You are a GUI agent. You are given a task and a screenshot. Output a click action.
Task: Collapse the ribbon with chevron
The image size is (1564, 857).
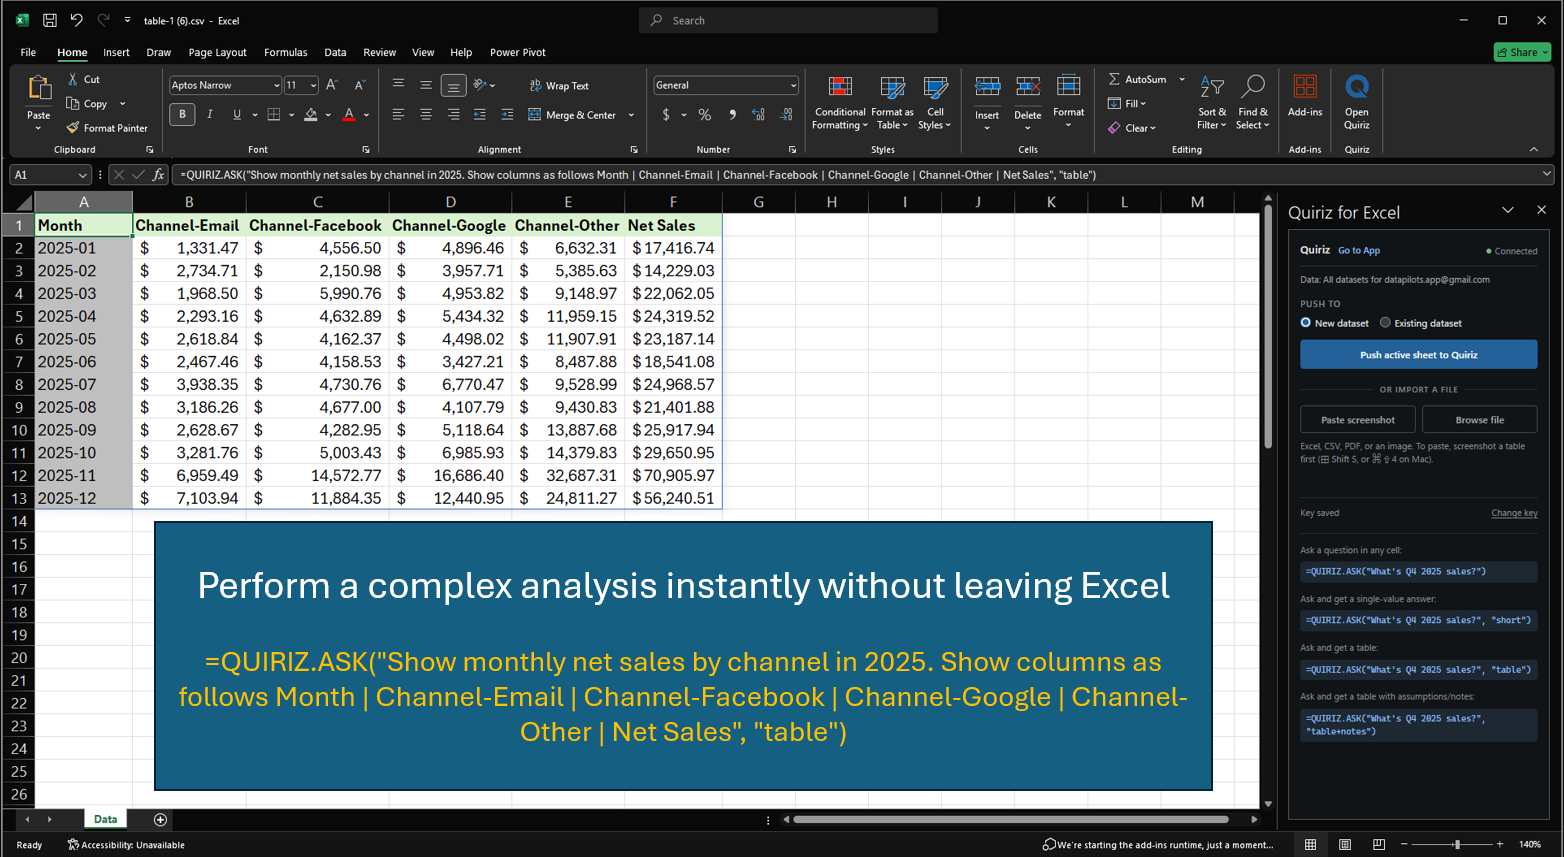pos(1534,149)
